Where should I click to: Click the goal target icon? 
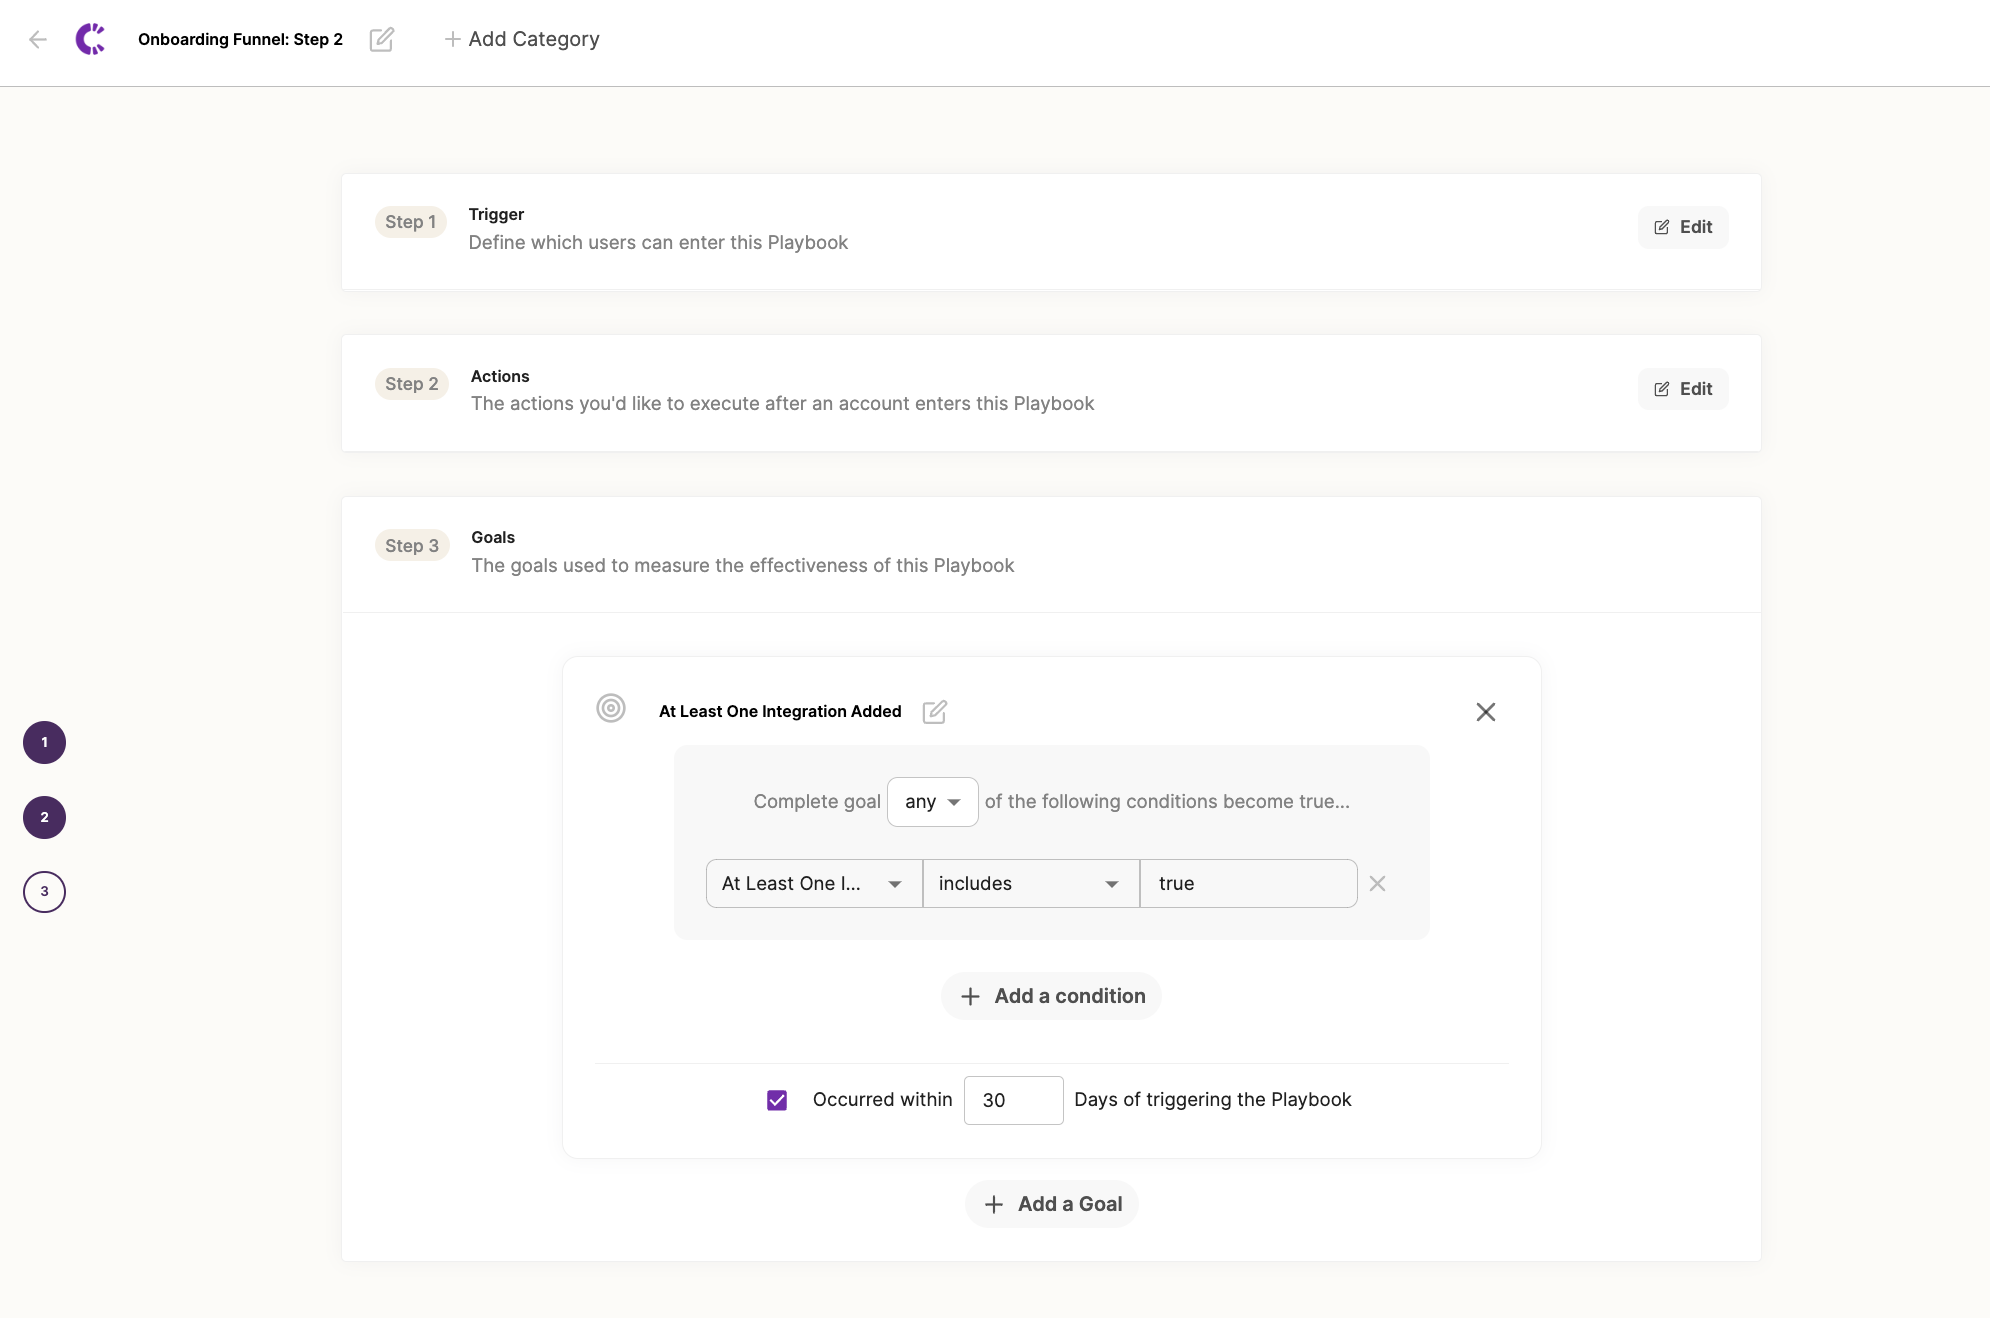coord(611,708)
